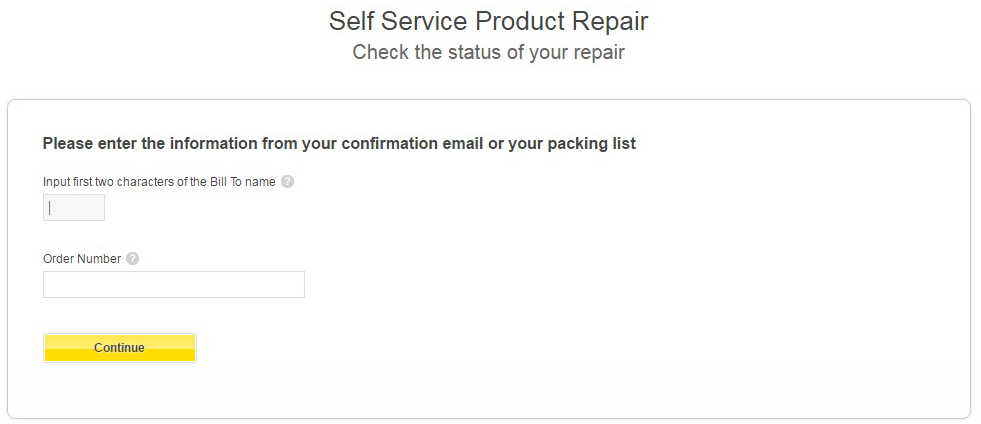
Task: Open the question mark tooltip for Bill To name
Action: pyautogui.click(x=288, y=182)
